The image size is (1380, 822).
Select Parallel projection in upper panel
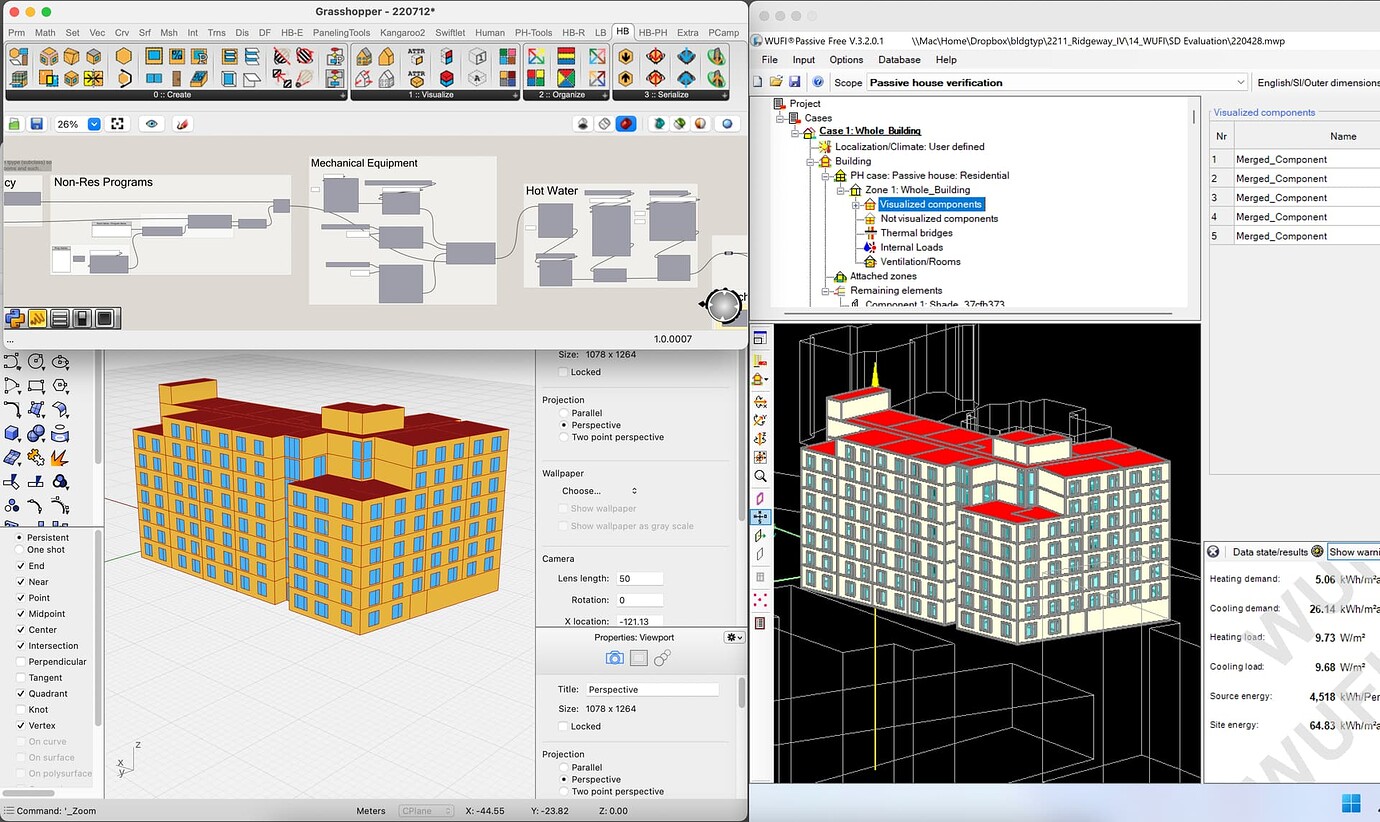[x=565, y=413]
